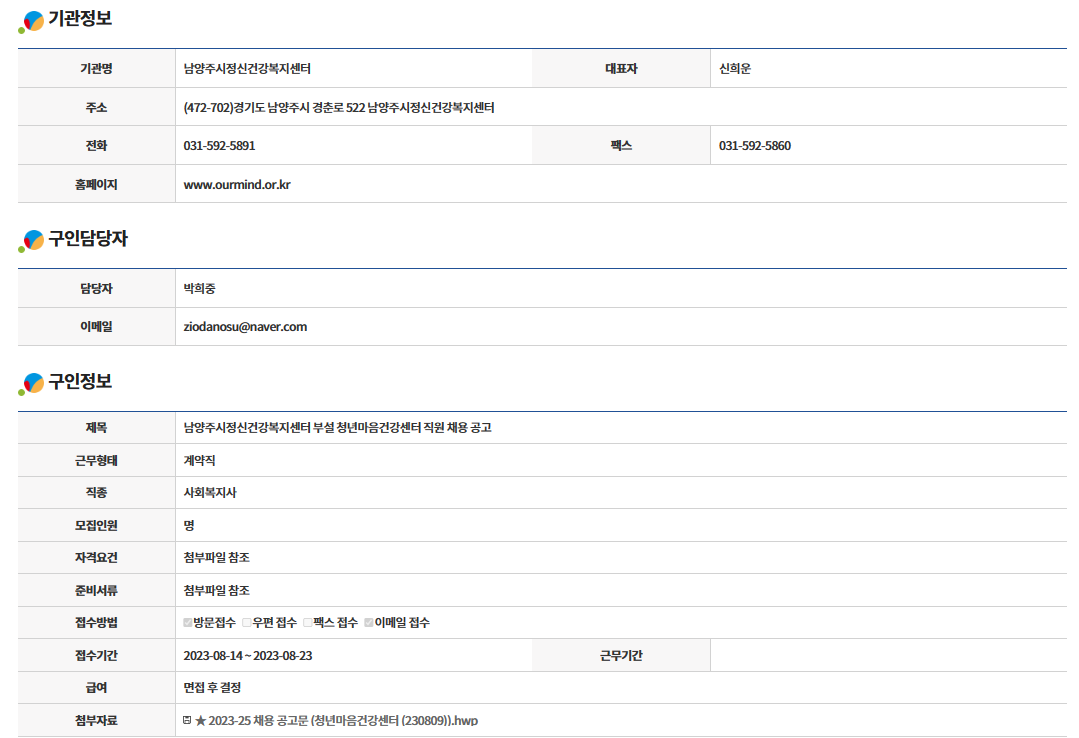Click the 기관정보 section logo icon

[32, 21]
